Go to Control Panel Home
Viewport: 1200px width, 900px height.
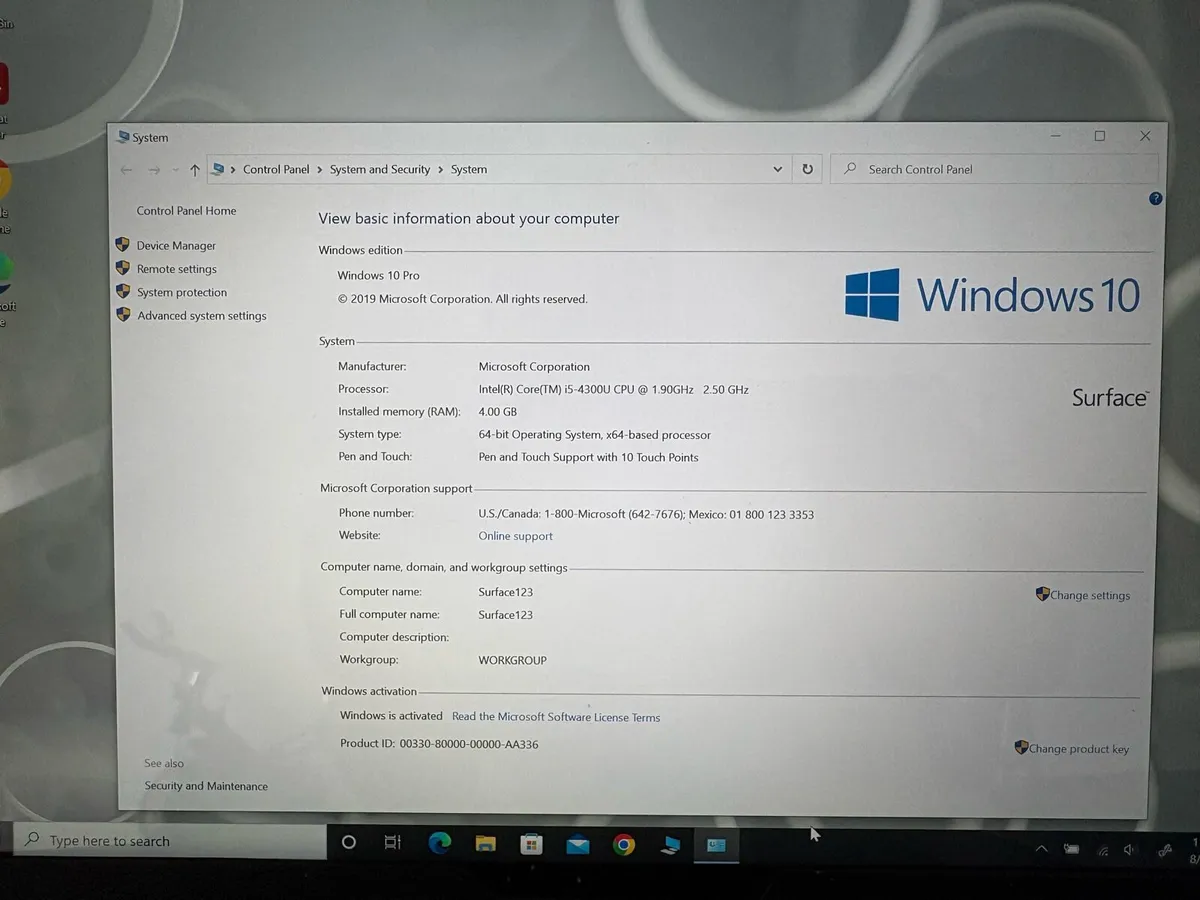point(187,211)
